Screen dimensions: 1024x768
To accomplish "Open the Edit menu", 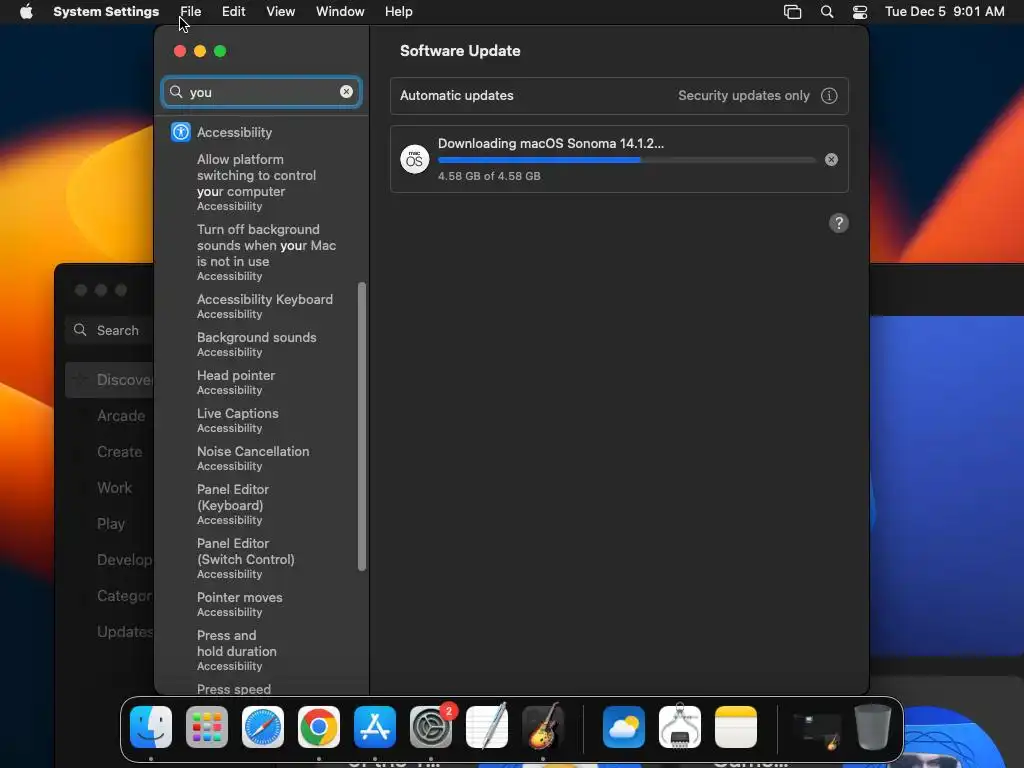I will click(233, 12).
